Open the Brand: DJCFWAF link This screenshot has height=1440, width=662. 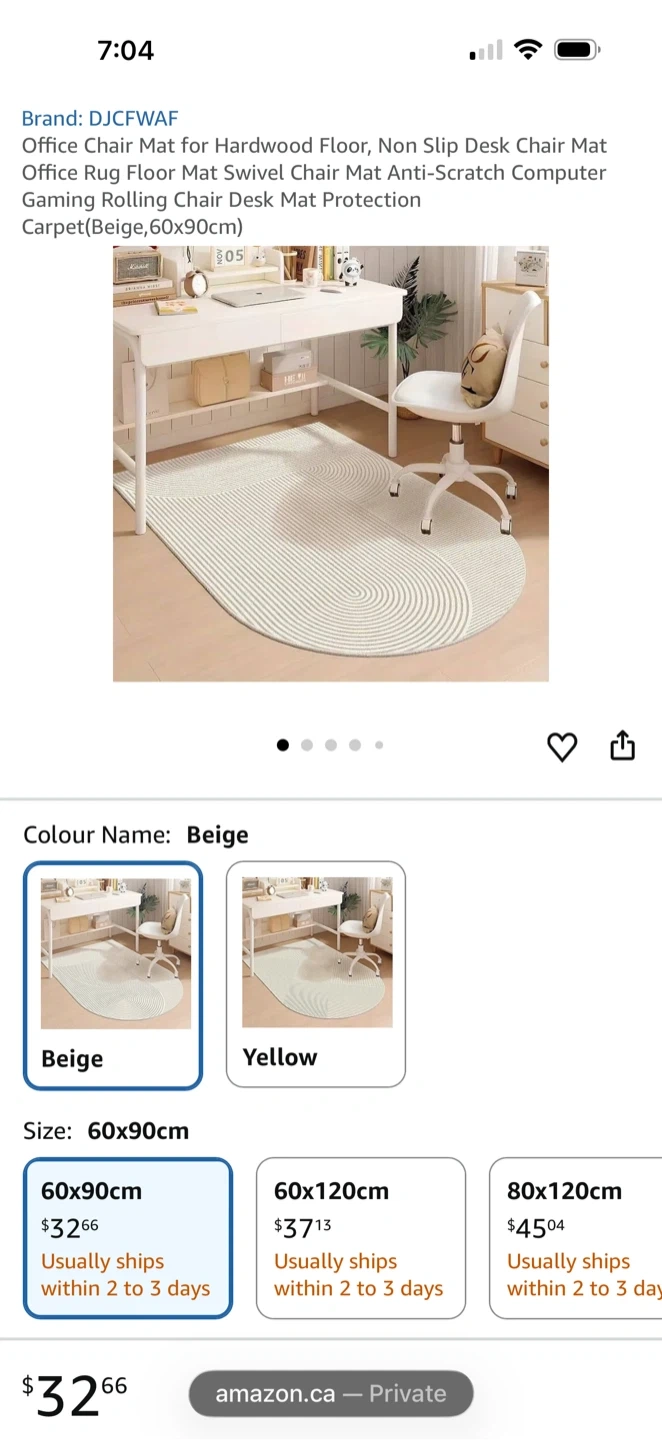click(100, 119)
